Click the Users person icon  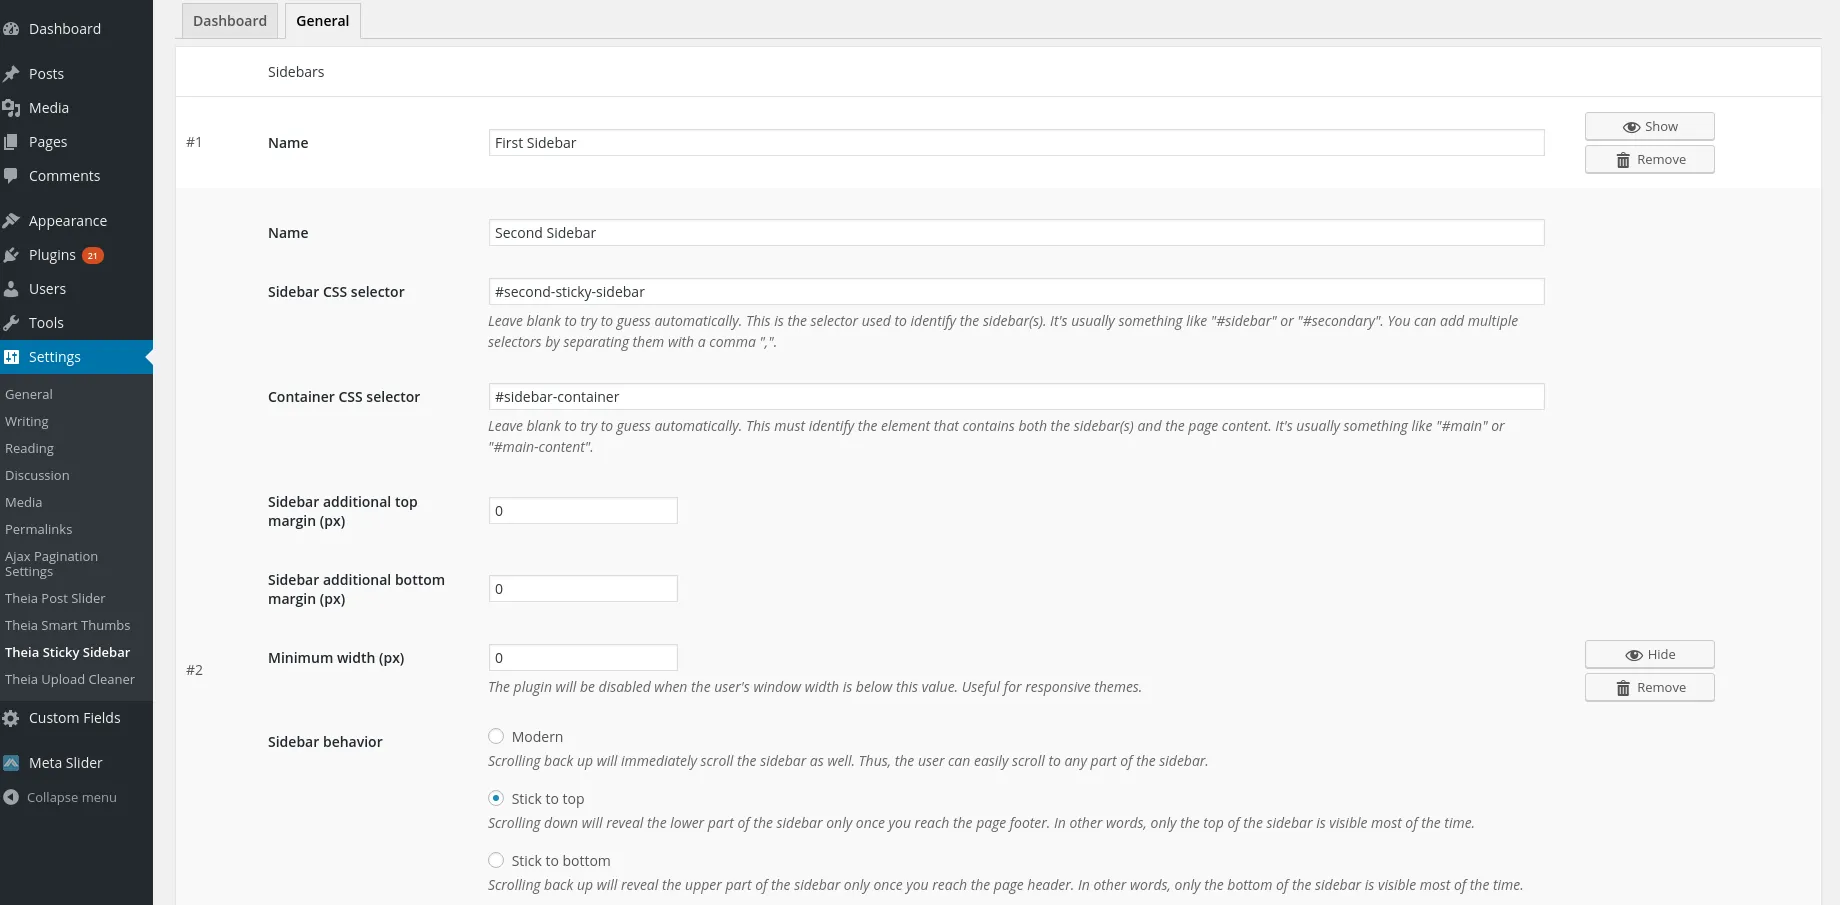click(11, 289)
